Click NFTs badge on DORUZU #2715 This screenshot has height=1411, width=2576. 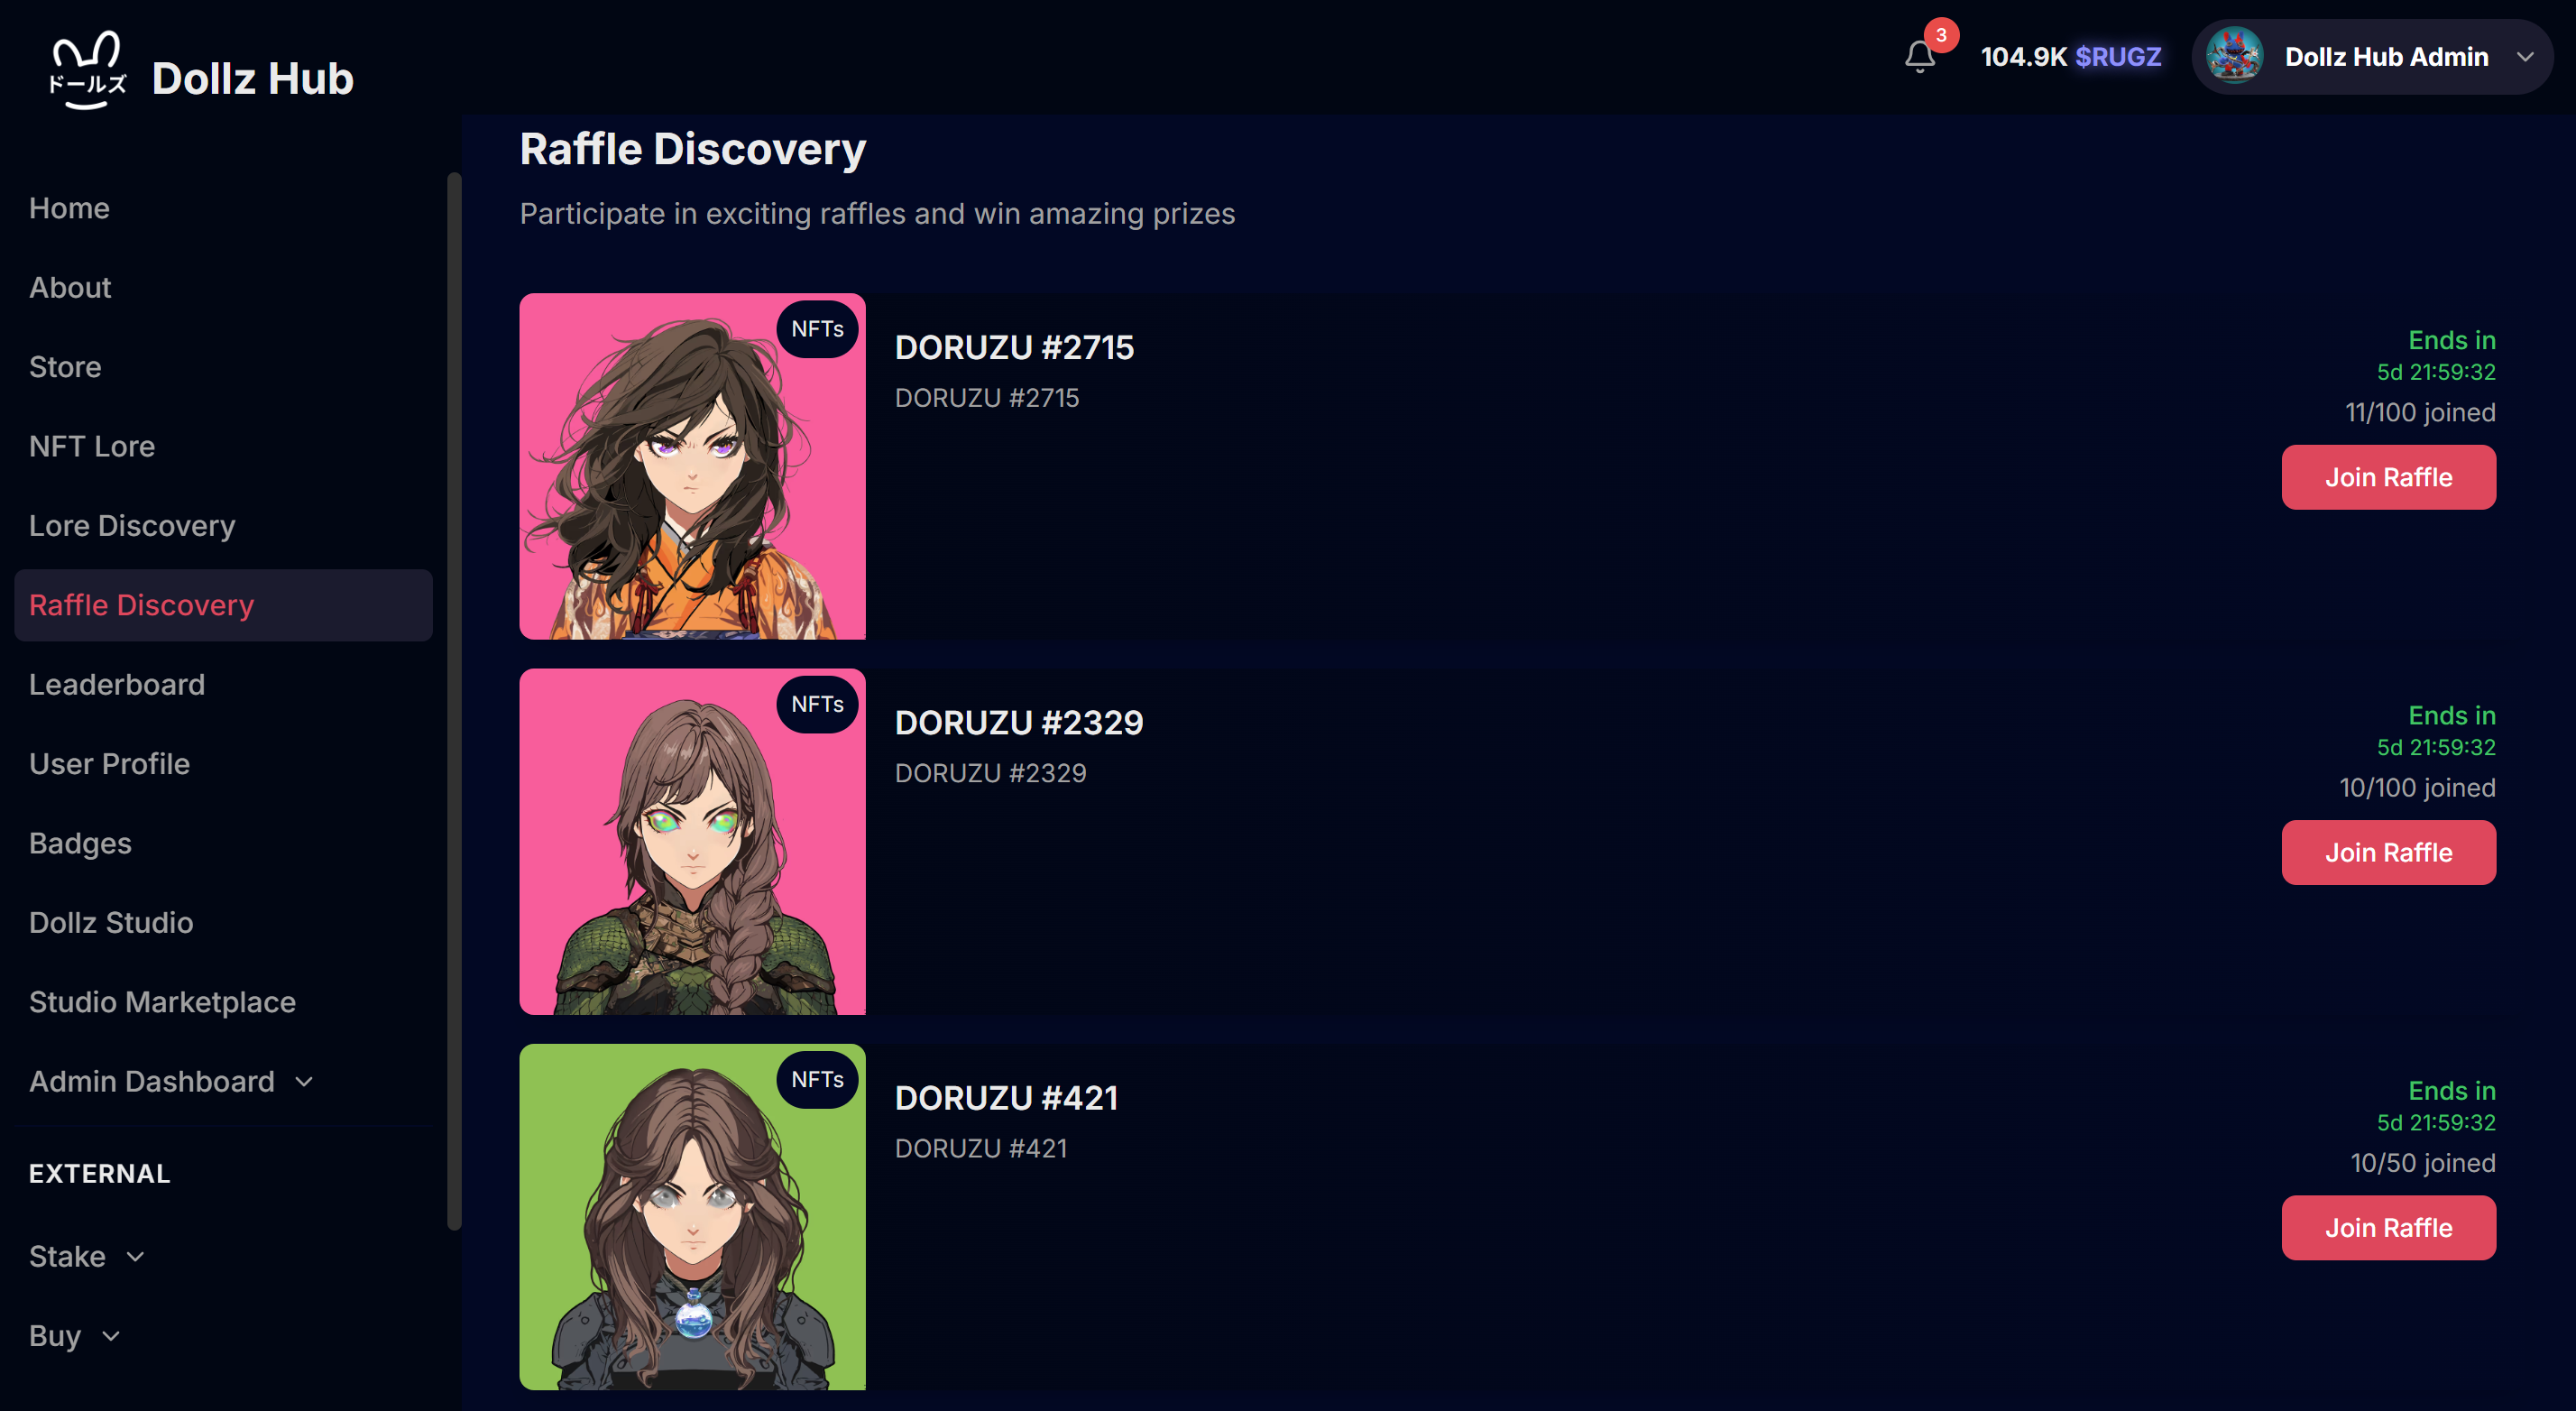(817, 329)
